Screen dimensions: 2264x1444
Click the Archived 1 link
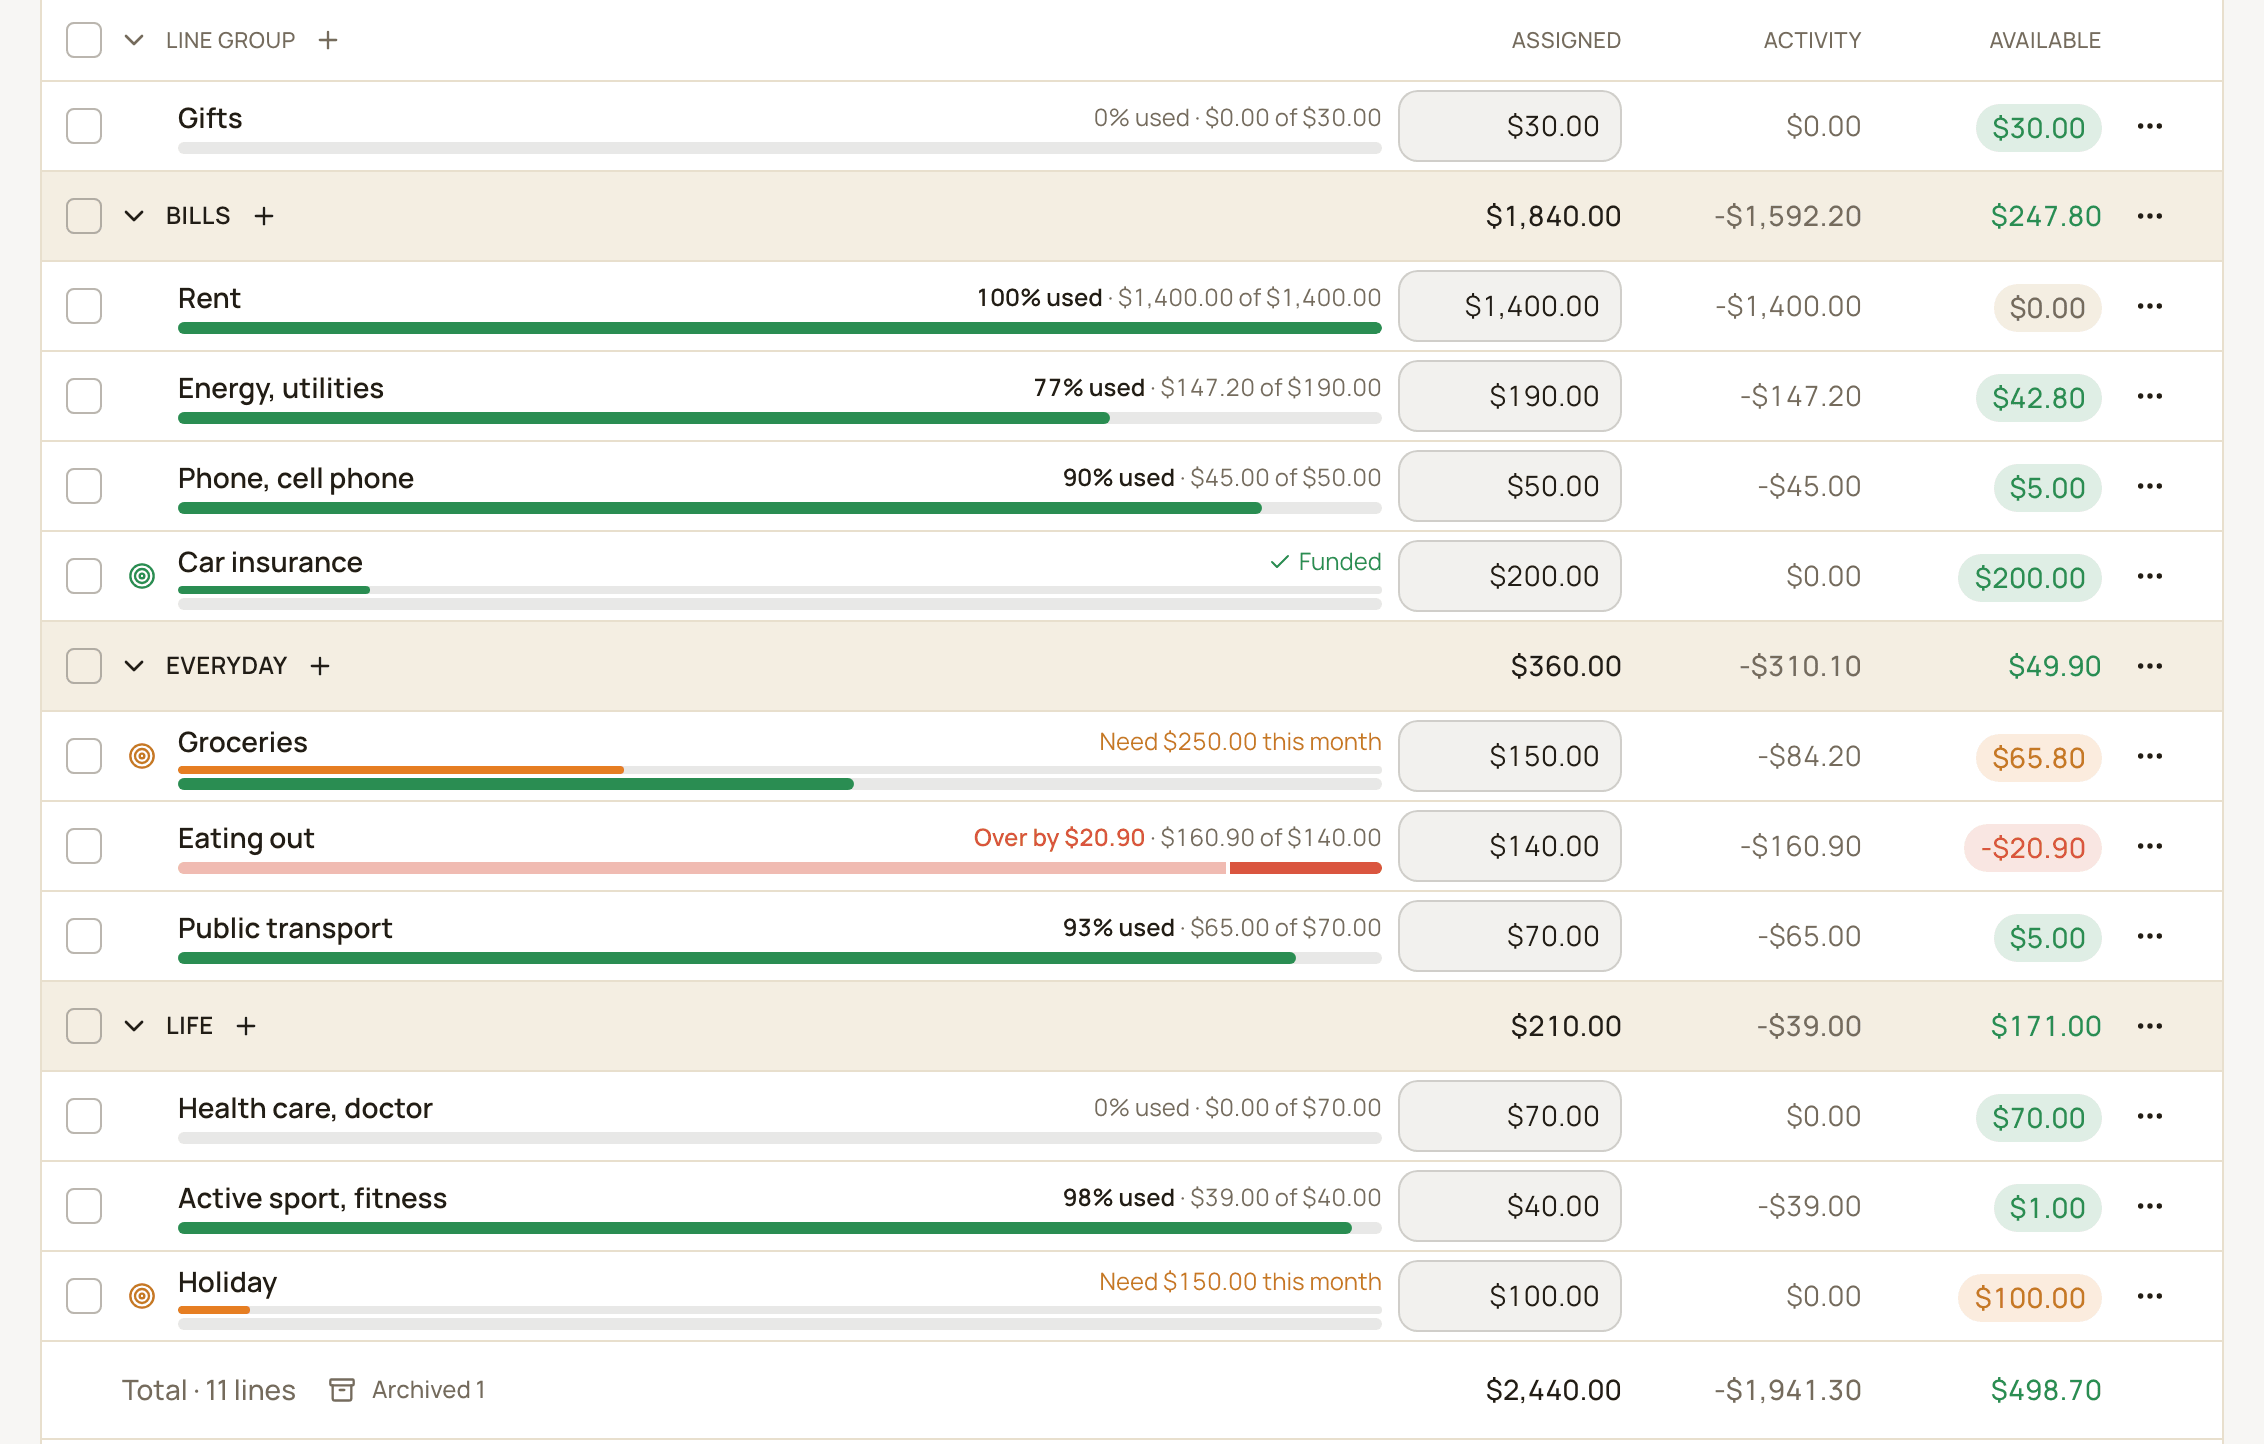428,1390
